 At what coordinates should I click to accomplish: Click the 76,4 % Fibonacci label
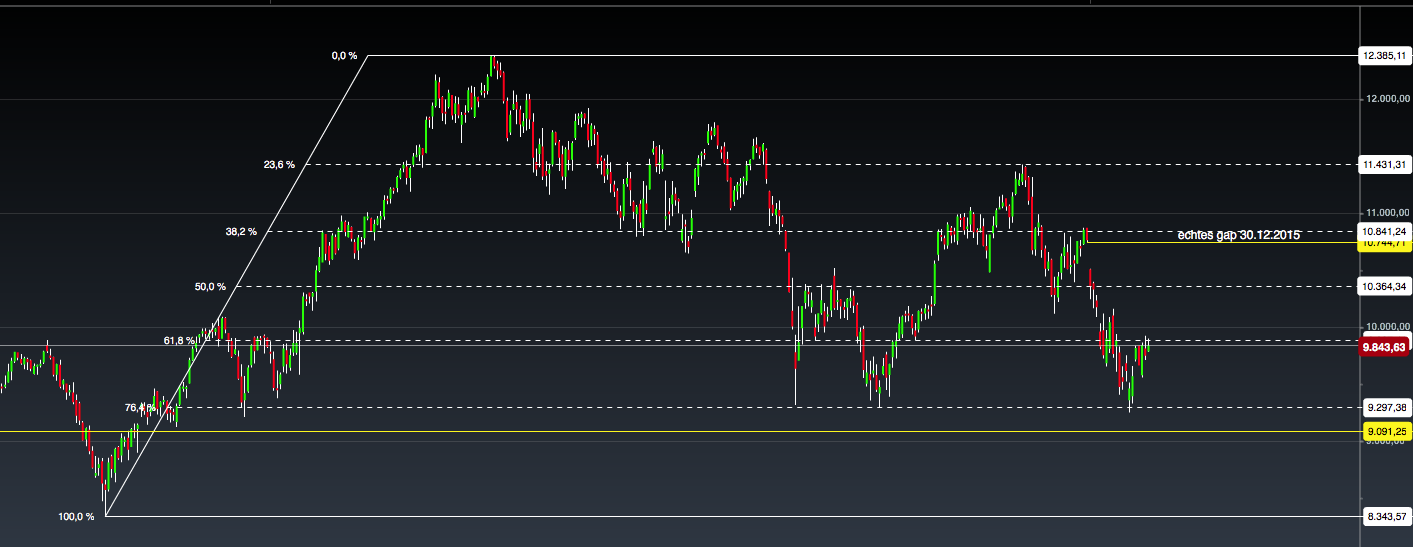click(x=140, y=408)
